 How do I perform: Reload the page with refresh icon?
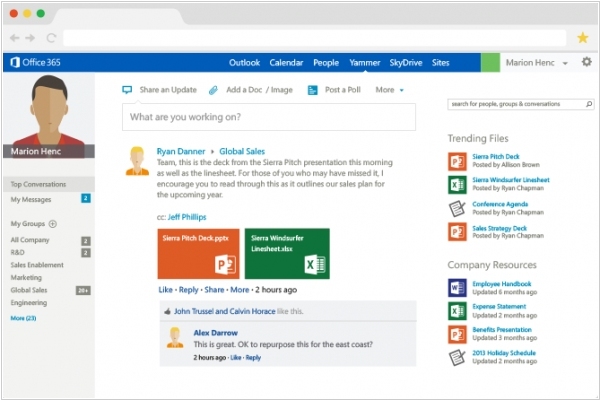click(51, 38)
